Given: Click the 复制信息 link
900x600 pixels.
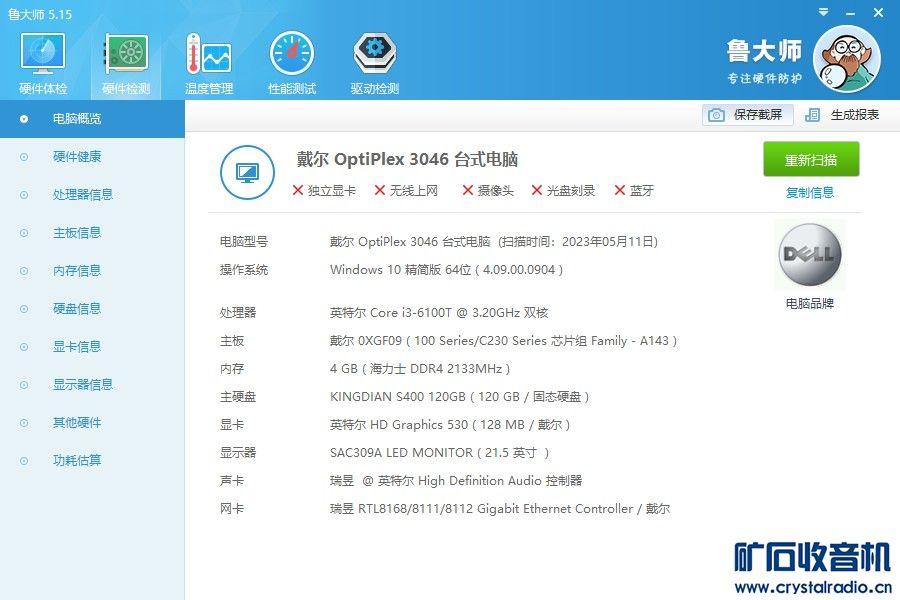Looking at the screenshot, I should pos(810,193).
